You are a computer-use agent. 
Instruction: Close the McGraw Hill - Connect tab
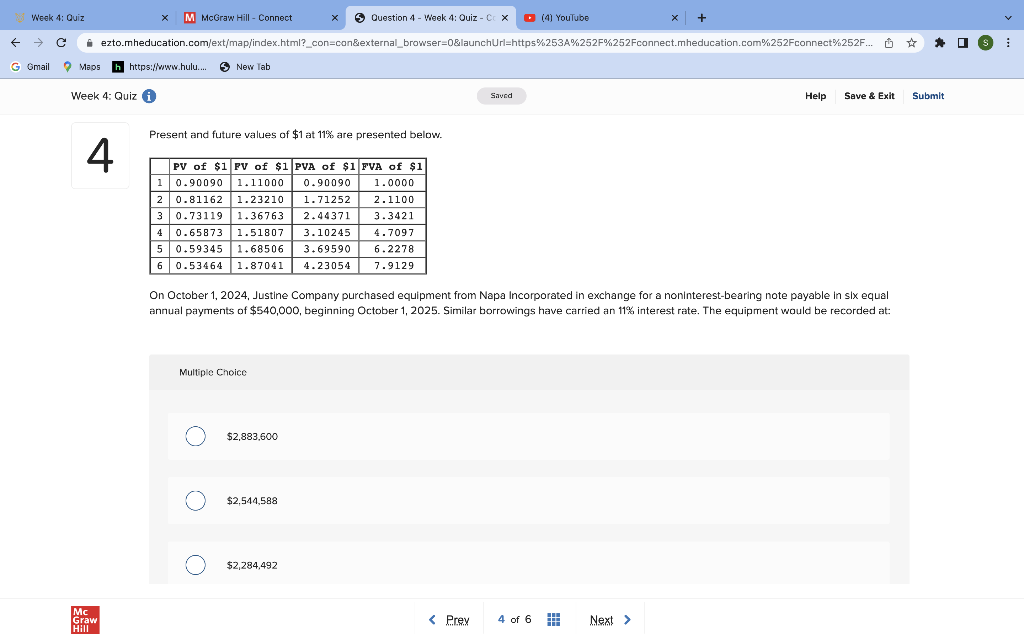coord(334,18)
